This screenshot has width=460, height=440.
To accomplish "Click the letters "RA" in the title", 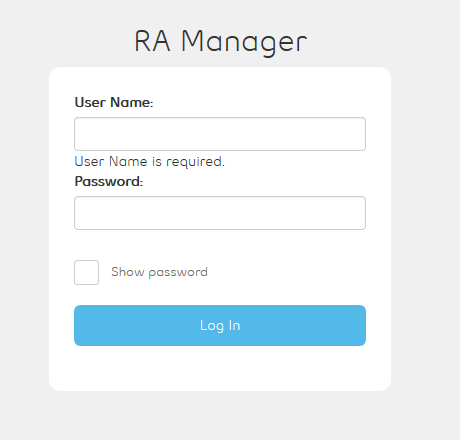I will click(152, 41).
